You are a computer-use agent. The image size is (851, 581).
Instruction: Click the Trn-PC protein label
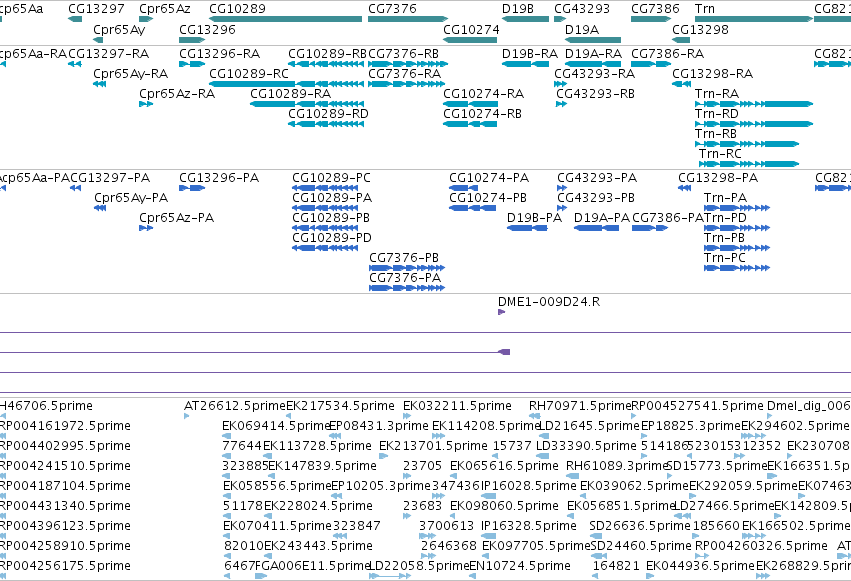pos(725,258)
